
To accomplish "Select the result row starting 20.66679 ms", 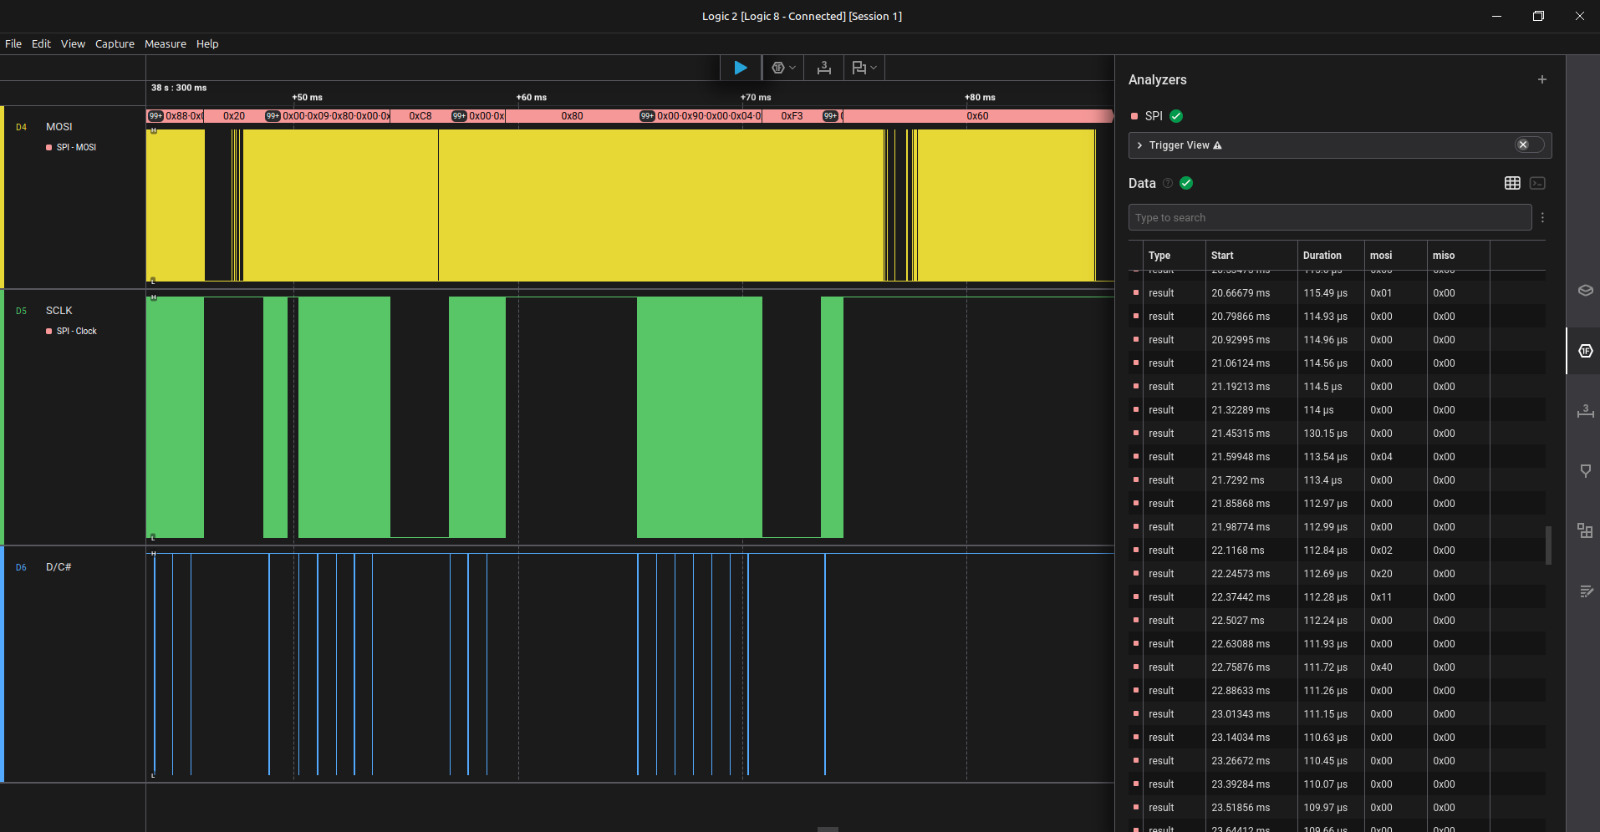I will coord(1337,293).
